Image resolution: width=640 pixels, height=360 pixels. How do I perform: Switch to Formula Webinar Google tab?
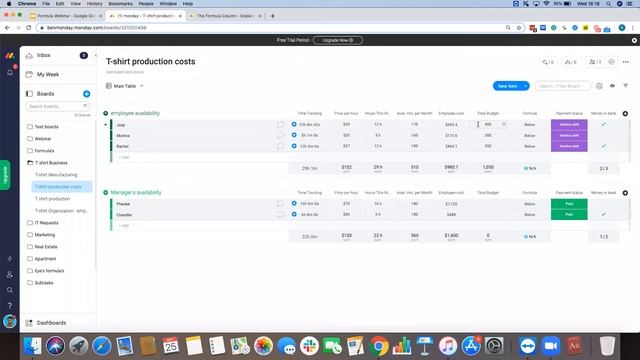[x=65, y=16]
